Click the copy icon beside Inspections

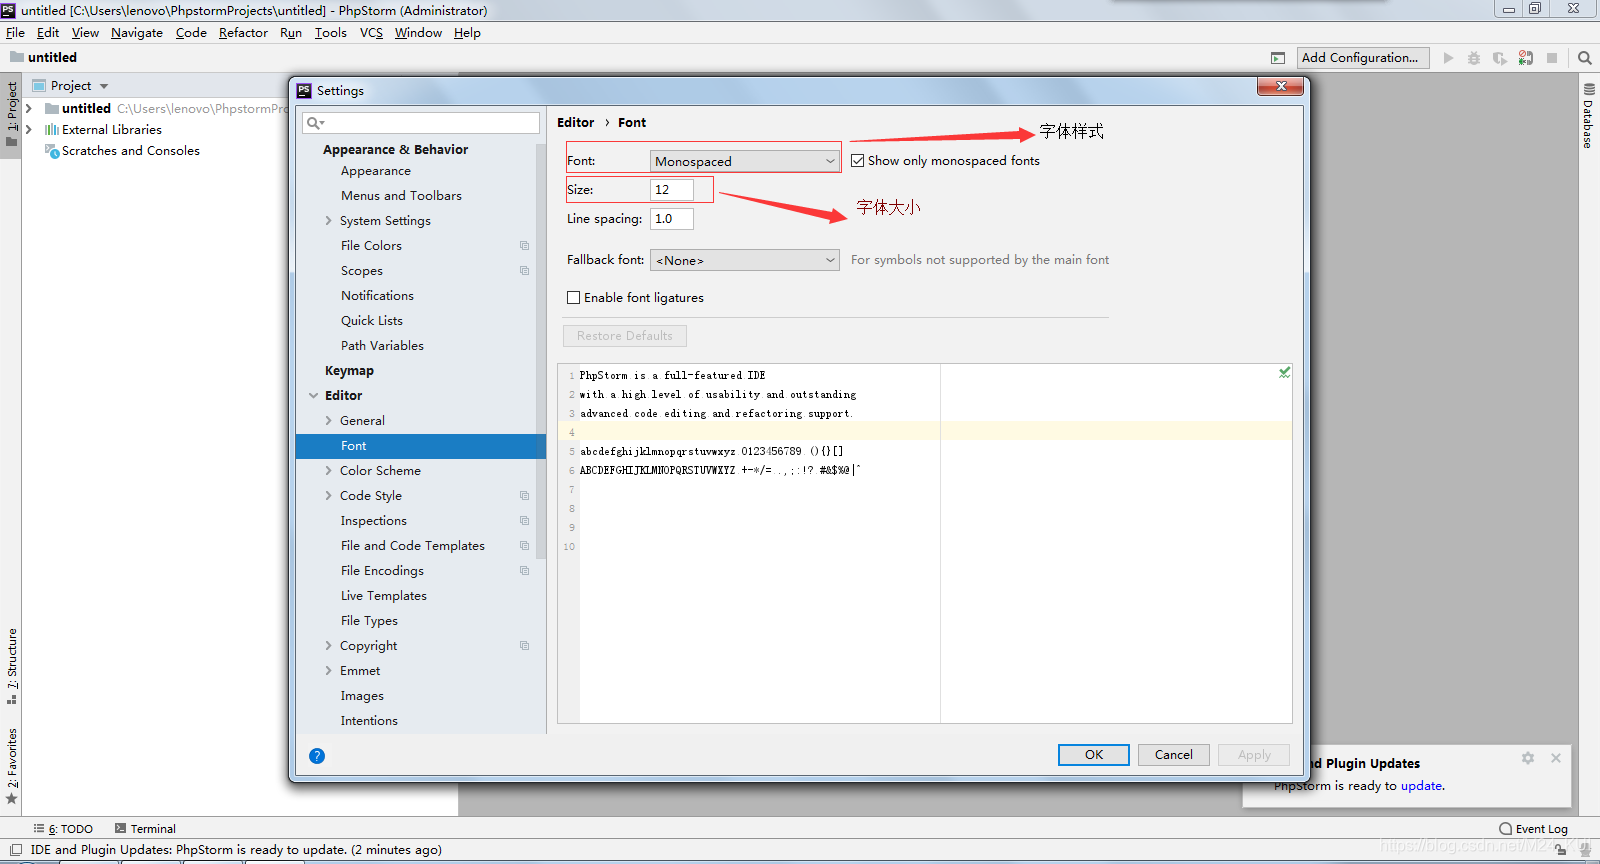[524, 520]
